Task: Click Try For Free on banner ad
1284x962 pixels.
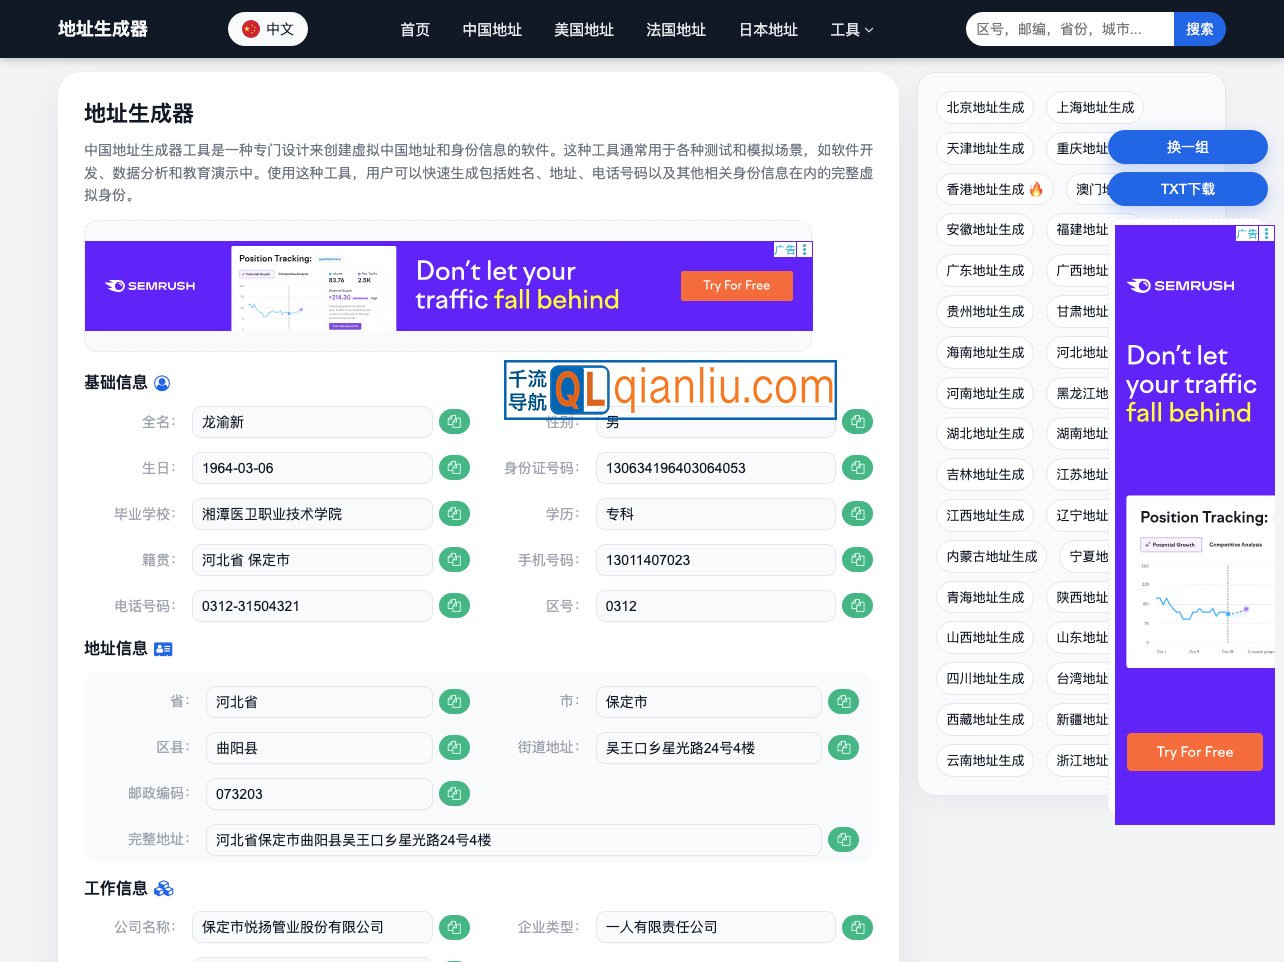Action: coord(736,286)
